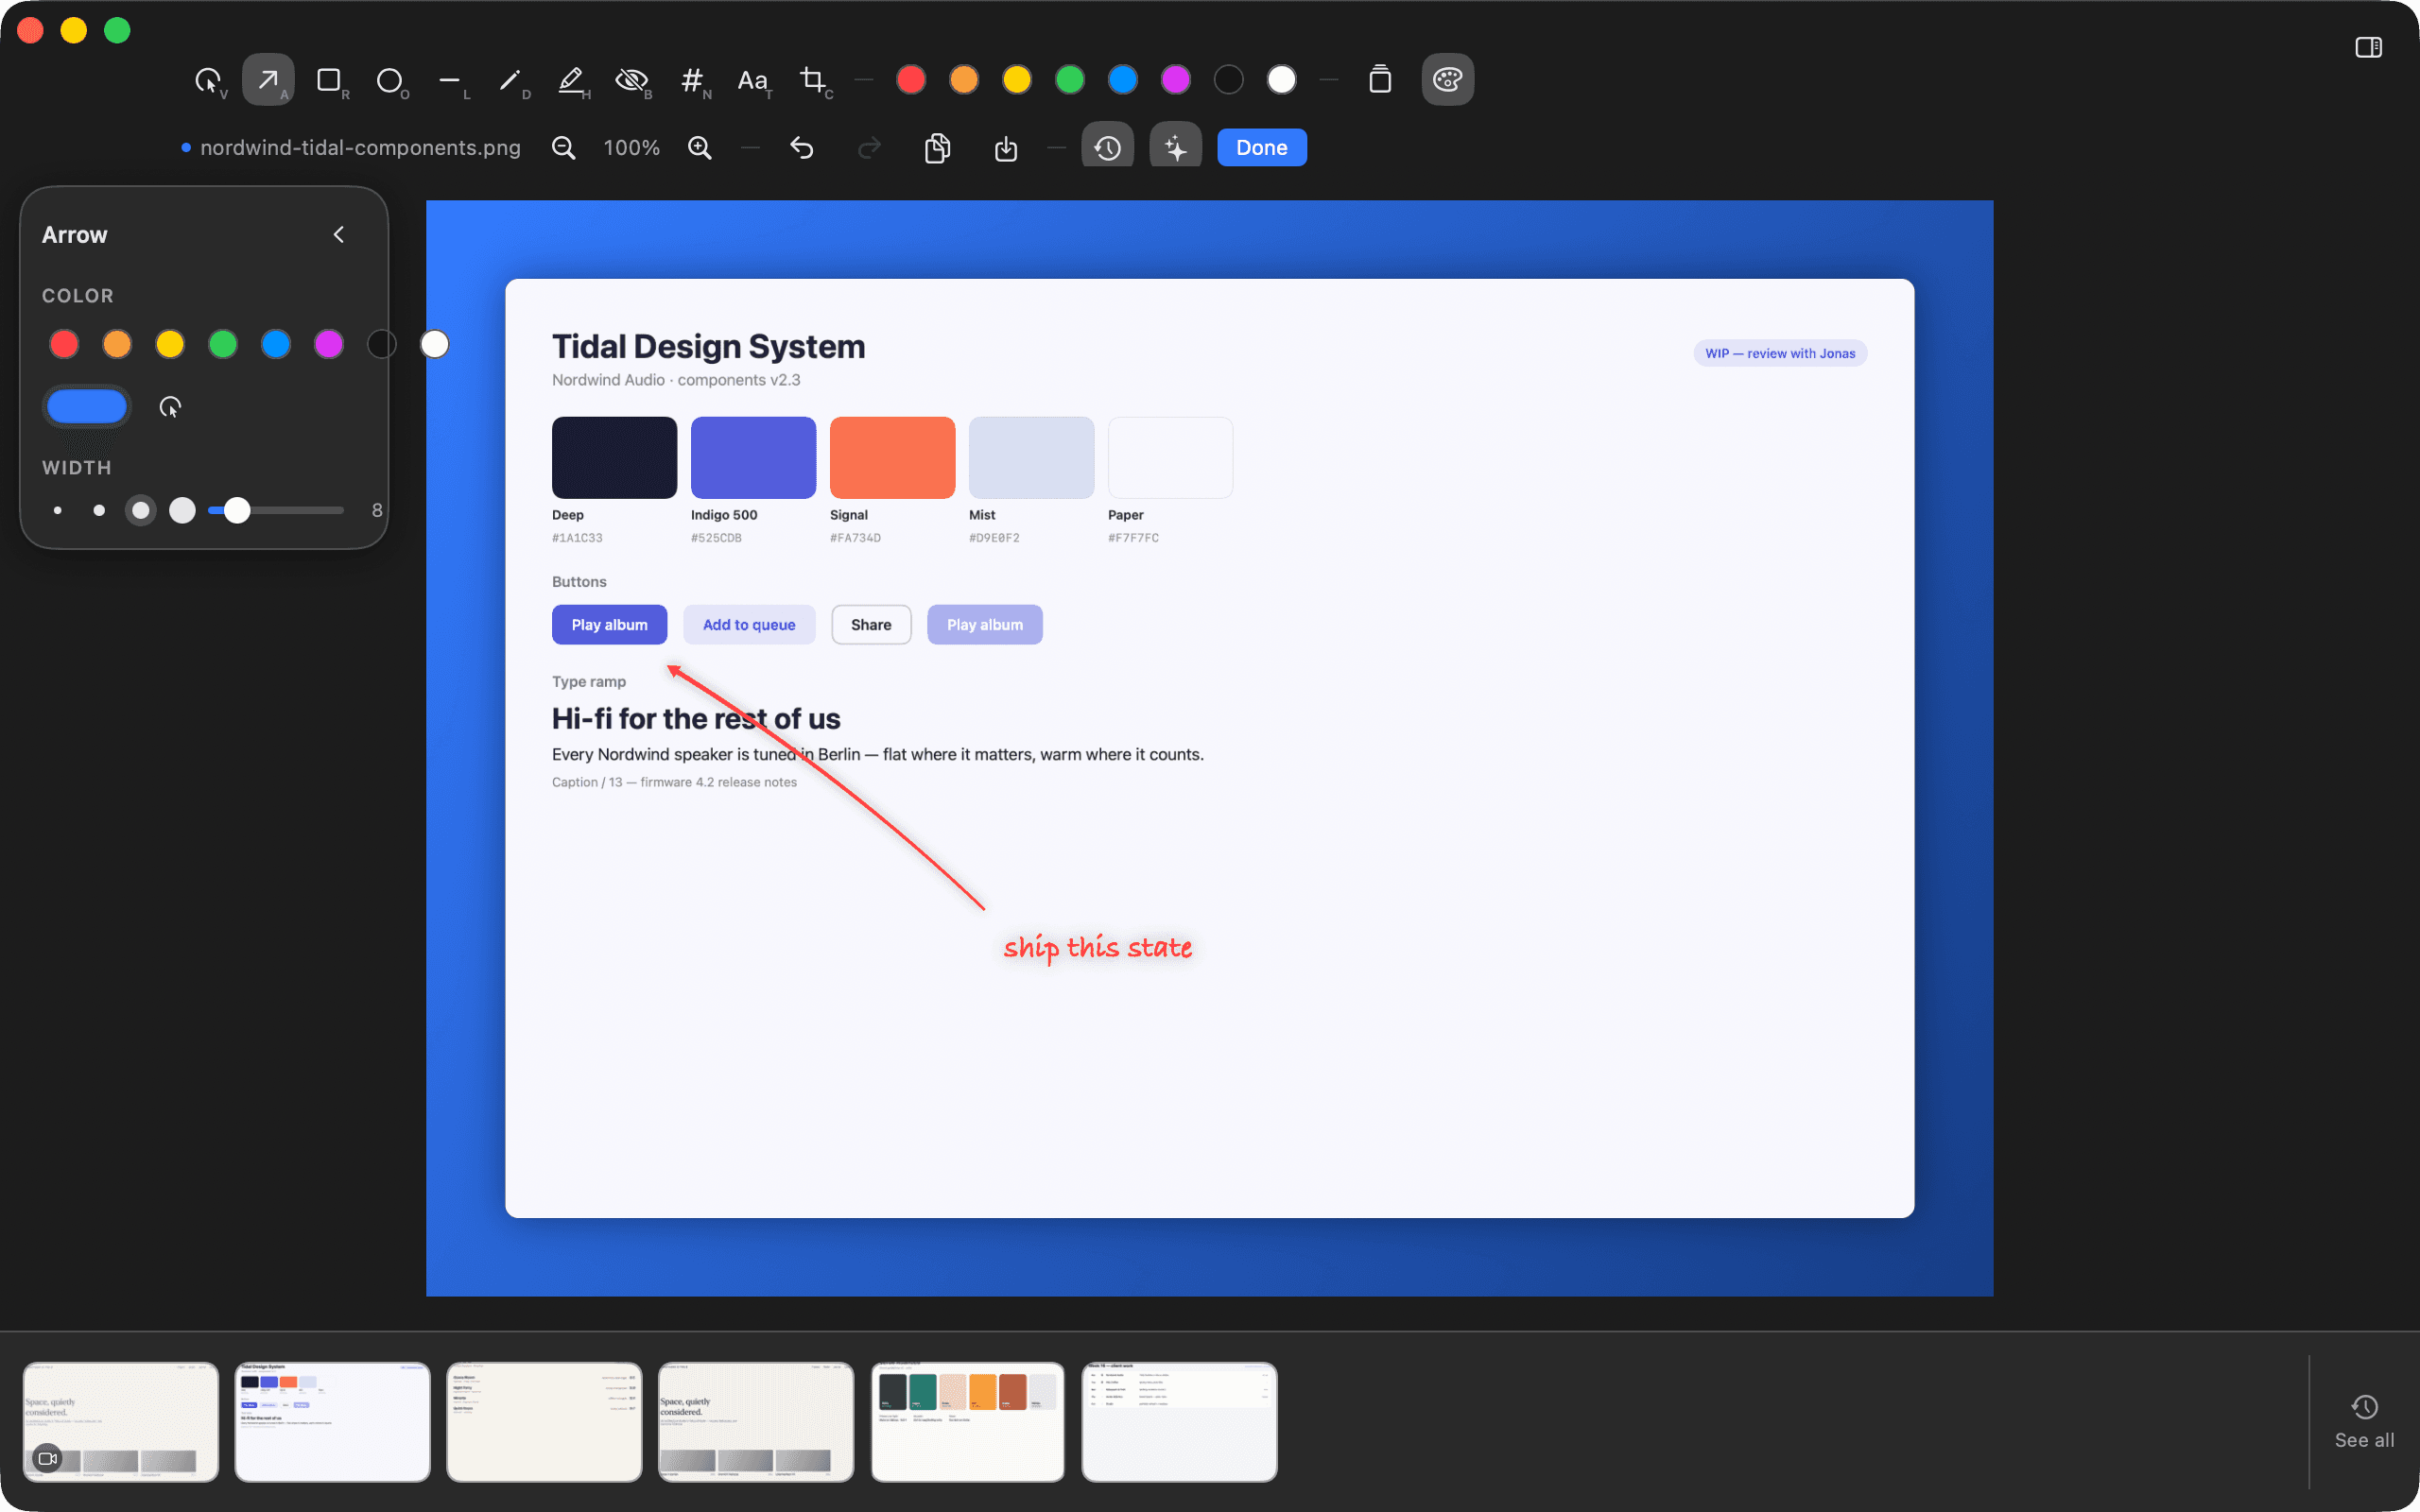This screenshot has height=1512, width=2420.
Task: Pick the red toolbar color
Action: 911,80
